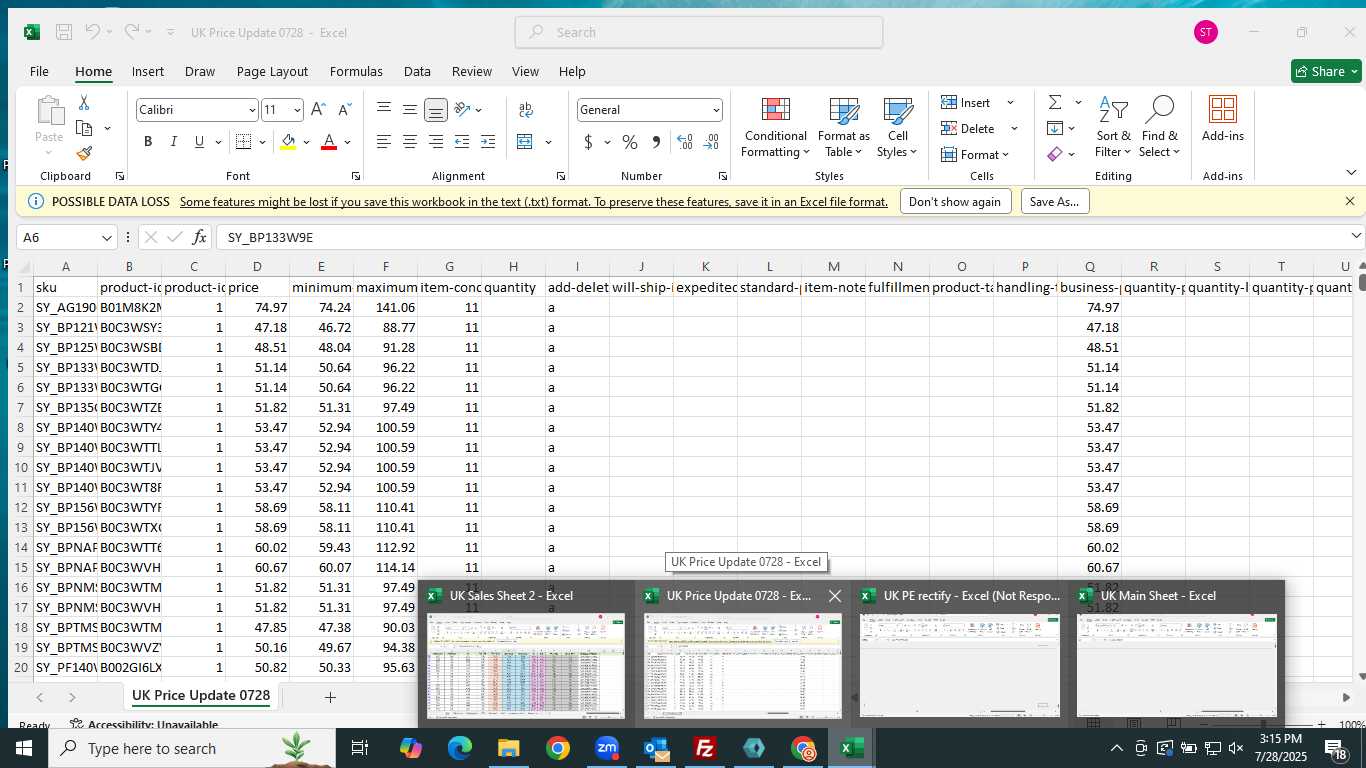Toggle Underline formatting
This screenshot has height=768, width=1366.
coord(200,142)
